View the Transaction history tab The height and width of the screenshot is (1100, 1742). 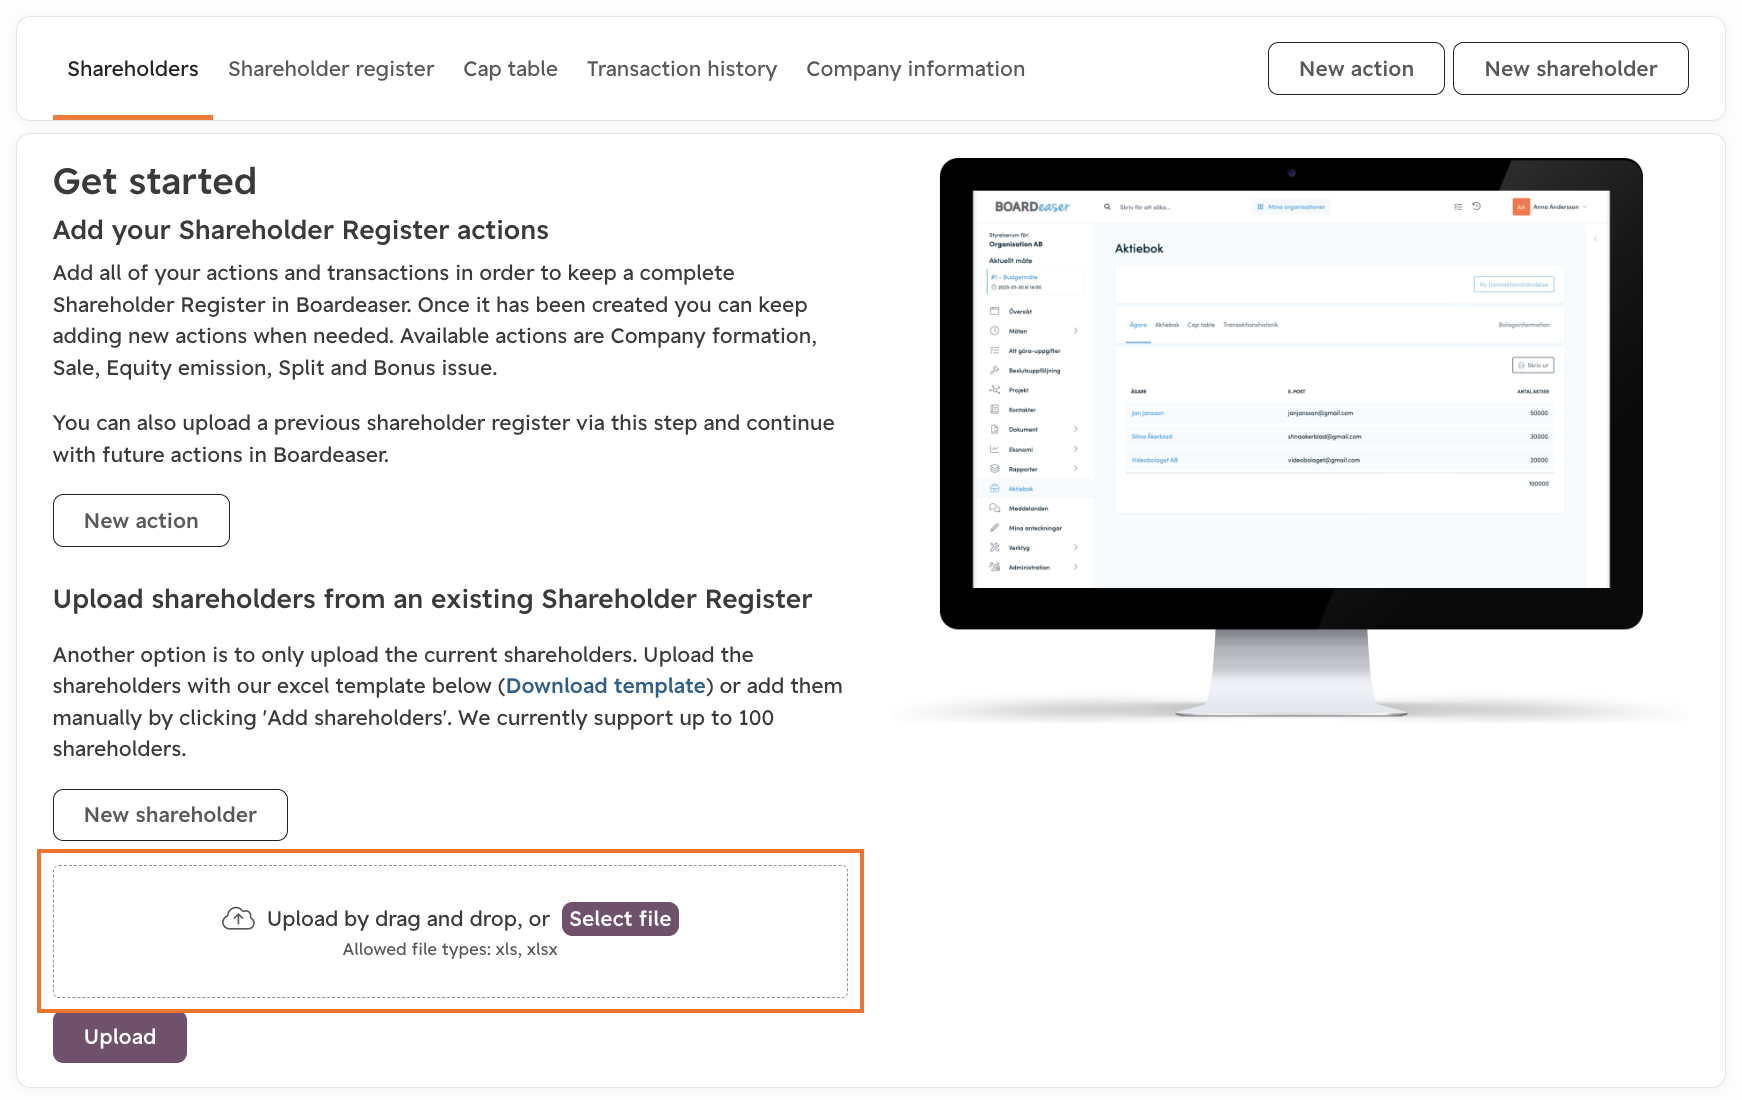[682, 69]
